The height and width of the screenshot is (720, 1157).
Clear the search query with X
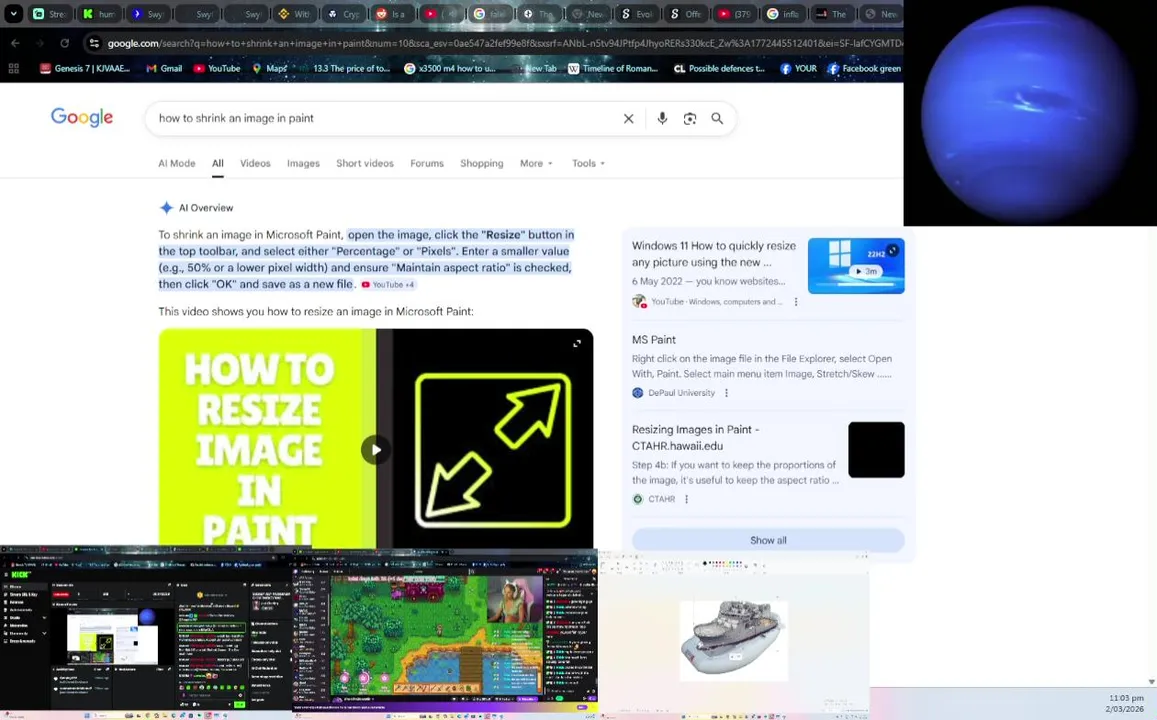(x=629, y=118)
